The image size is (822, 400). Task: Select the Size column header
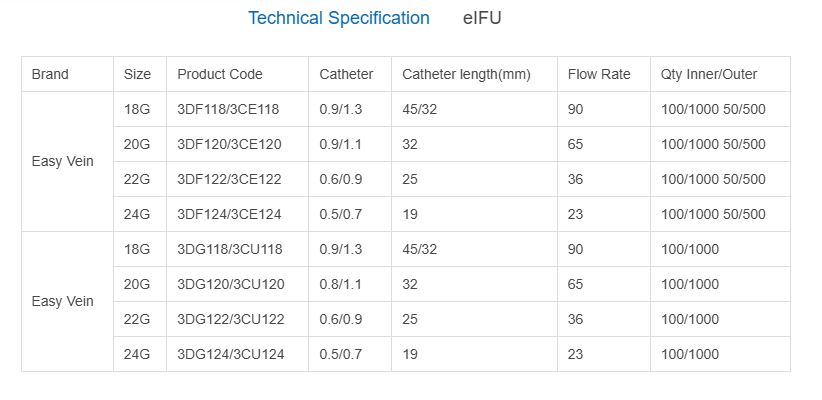[138, 74]
